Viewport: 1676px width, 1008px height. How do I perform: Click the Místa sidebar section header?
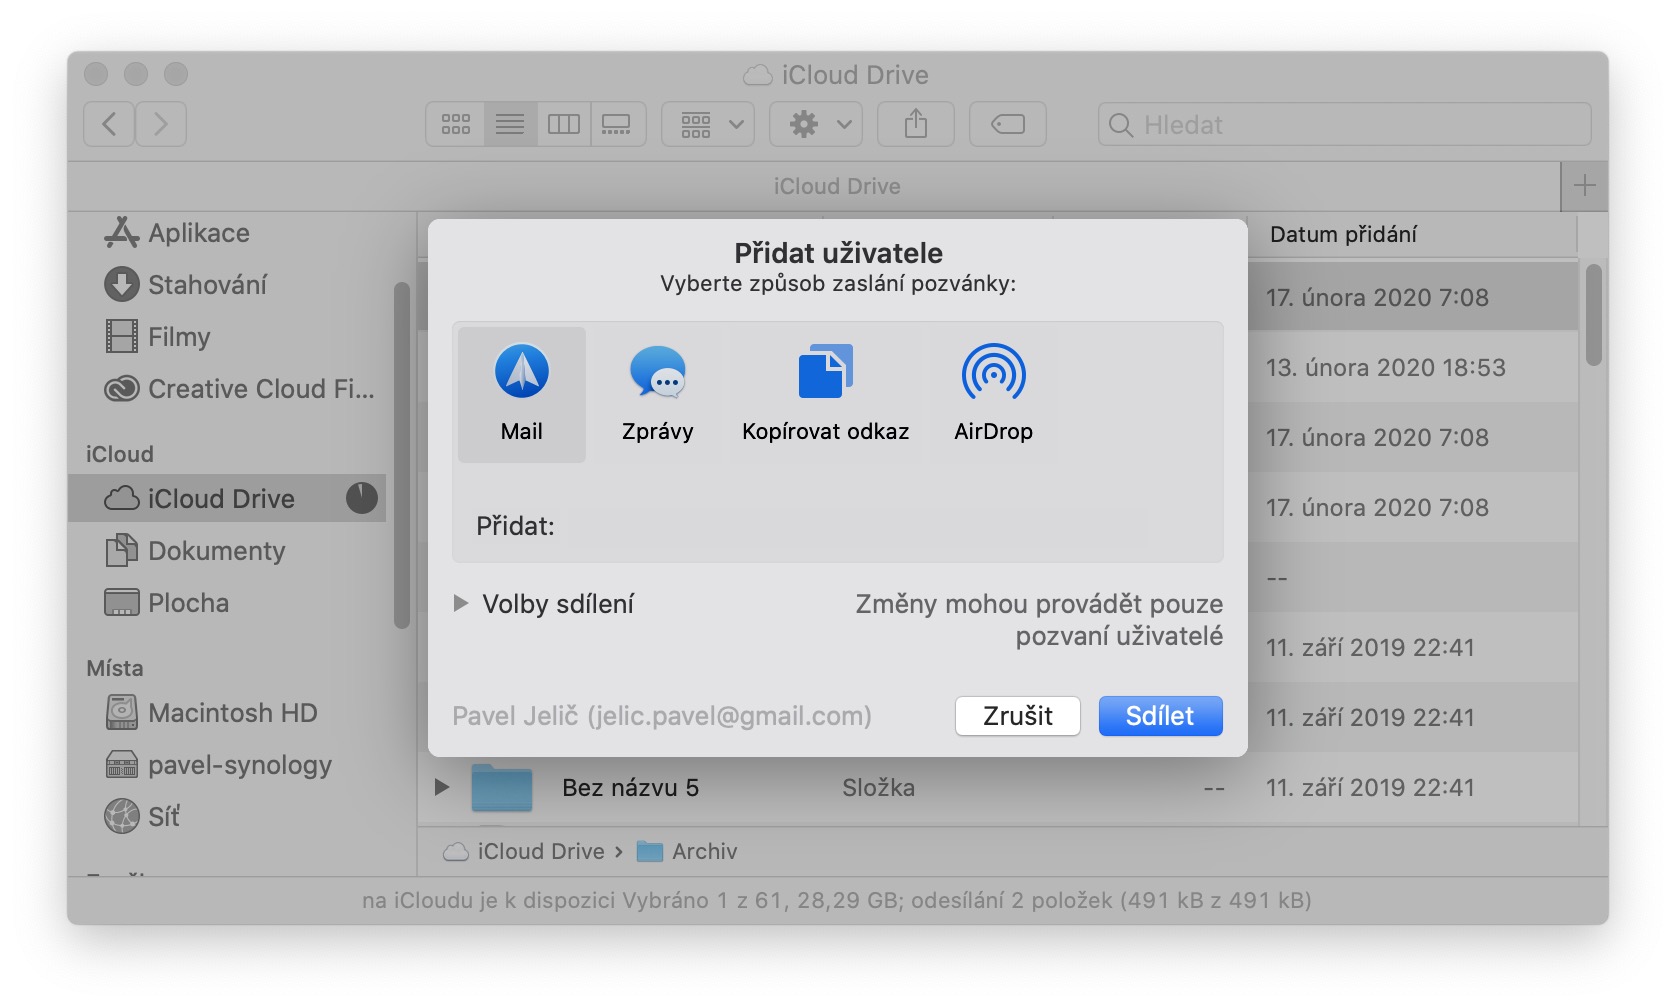115,668
